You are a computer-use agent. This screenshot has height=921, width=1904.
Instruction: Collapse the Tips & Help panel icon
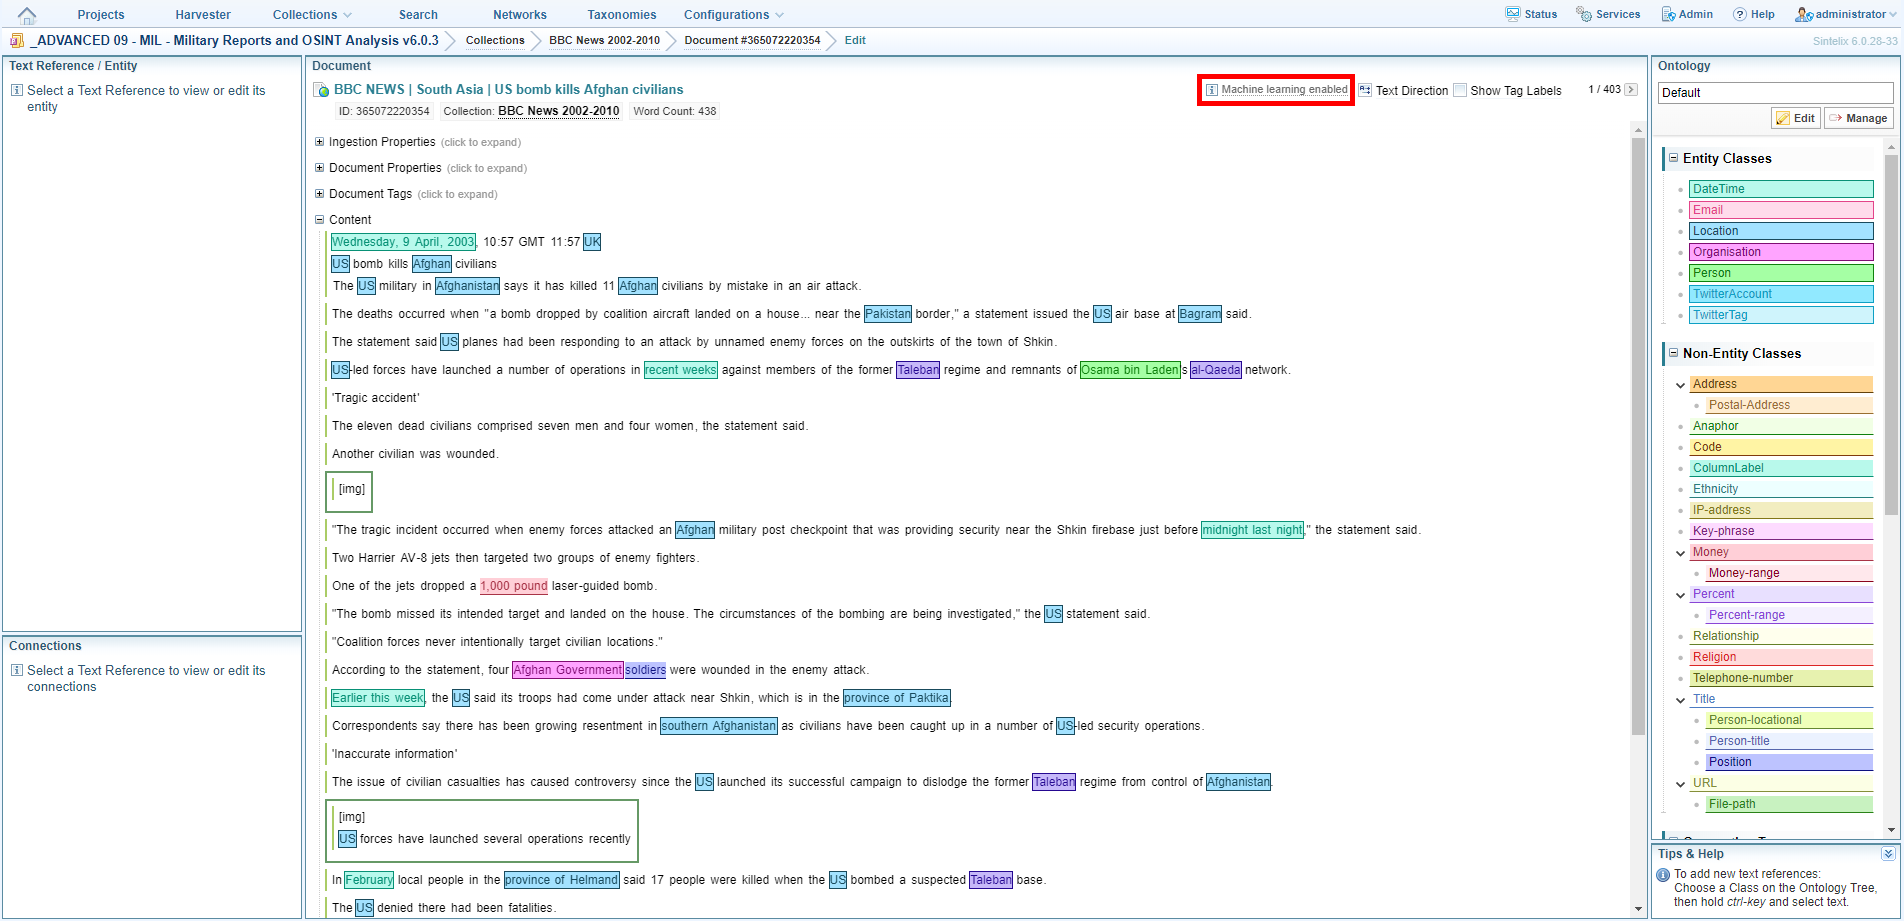click(1887, 854)
